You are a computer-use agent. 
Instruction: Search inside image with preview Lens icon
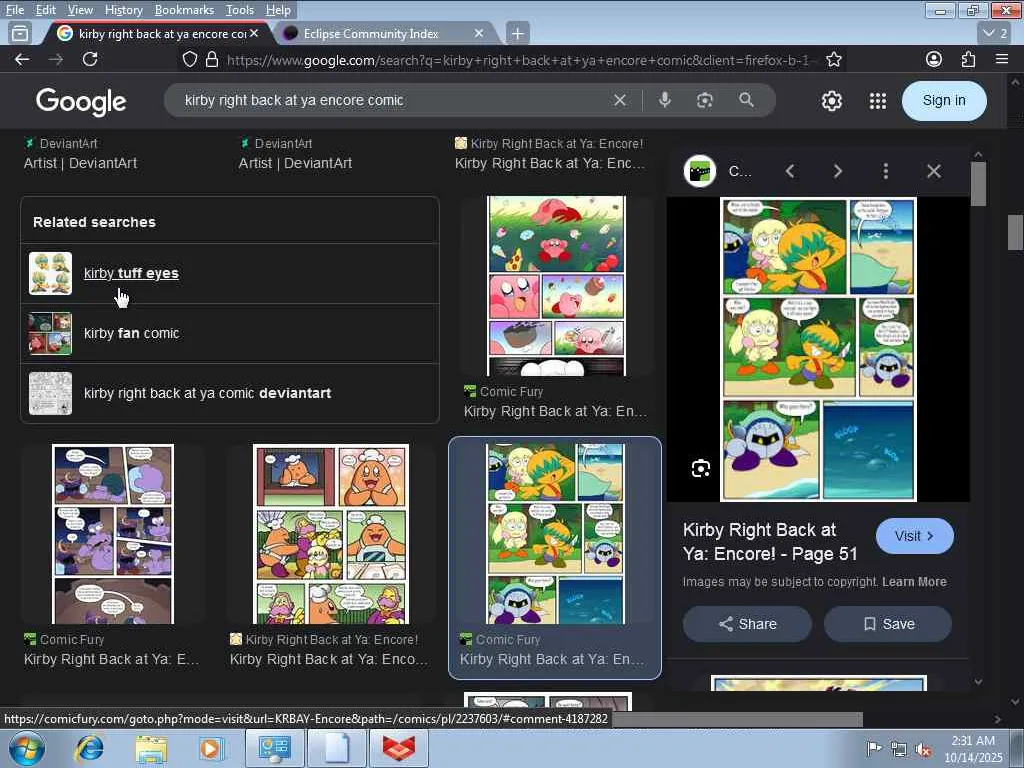pyautogui.click(x=701, y=468)
